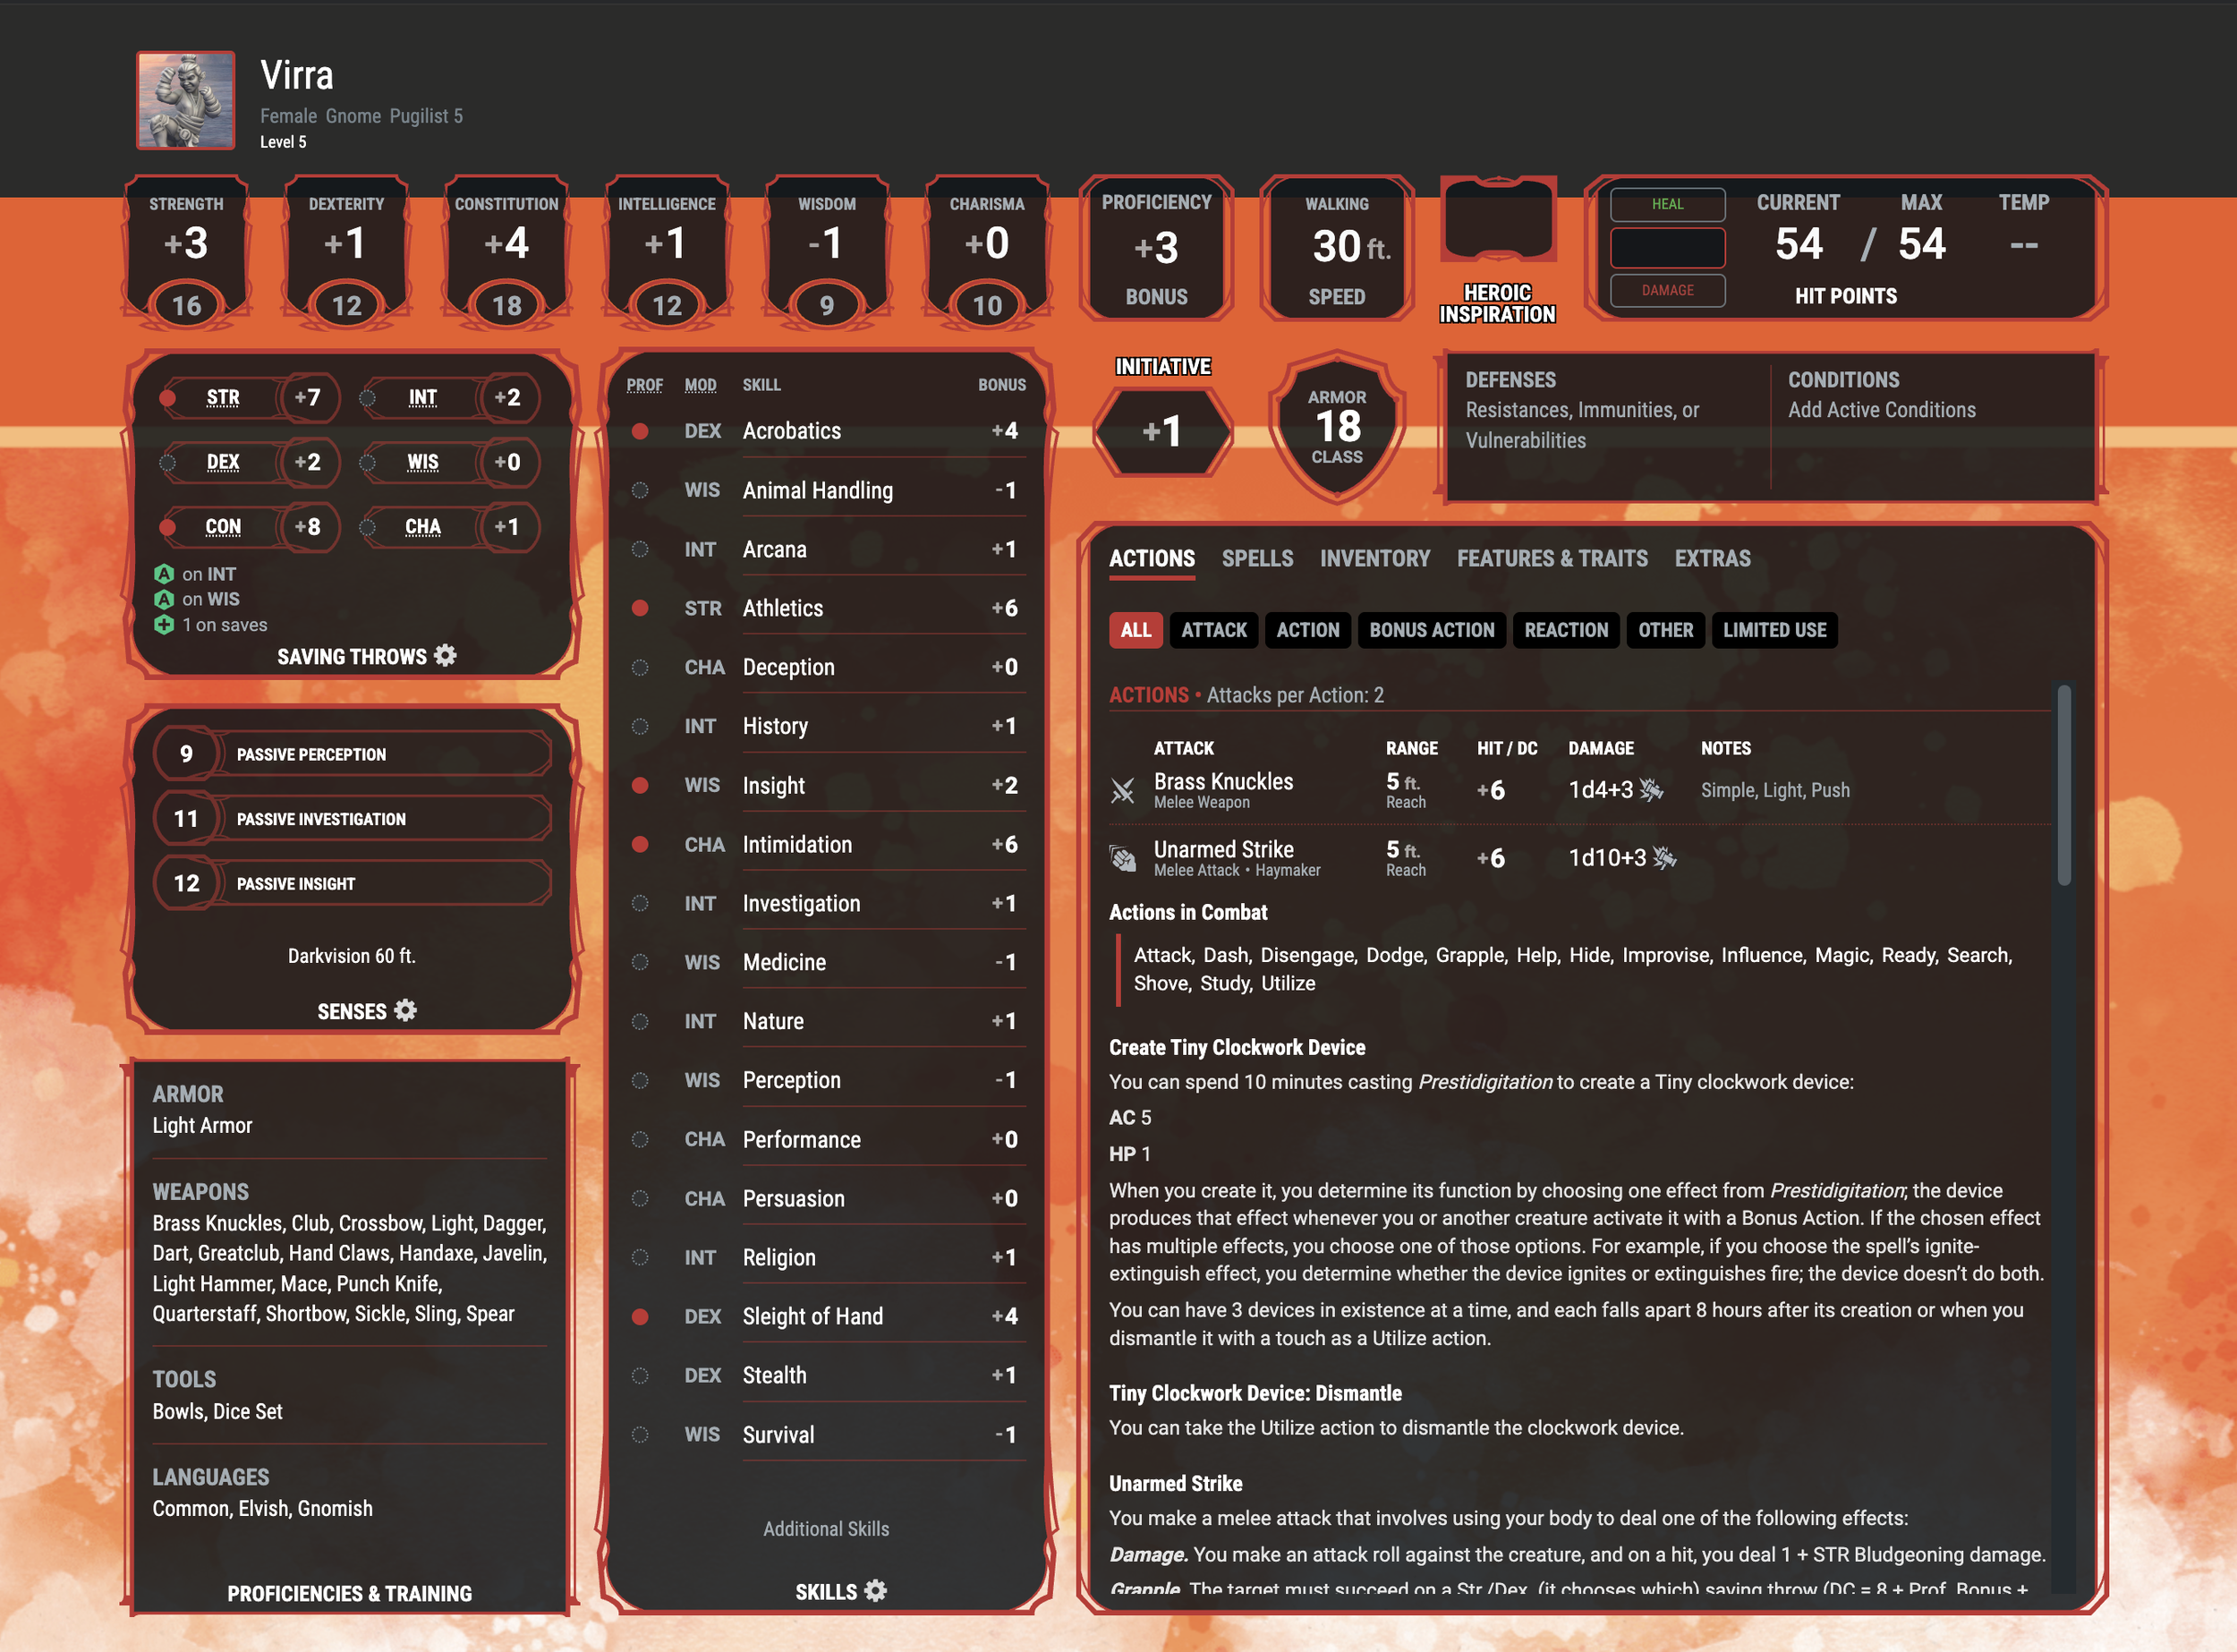Click Virra's character portrait
This screenshot has height=1652, width=2237.
[186, 100]
